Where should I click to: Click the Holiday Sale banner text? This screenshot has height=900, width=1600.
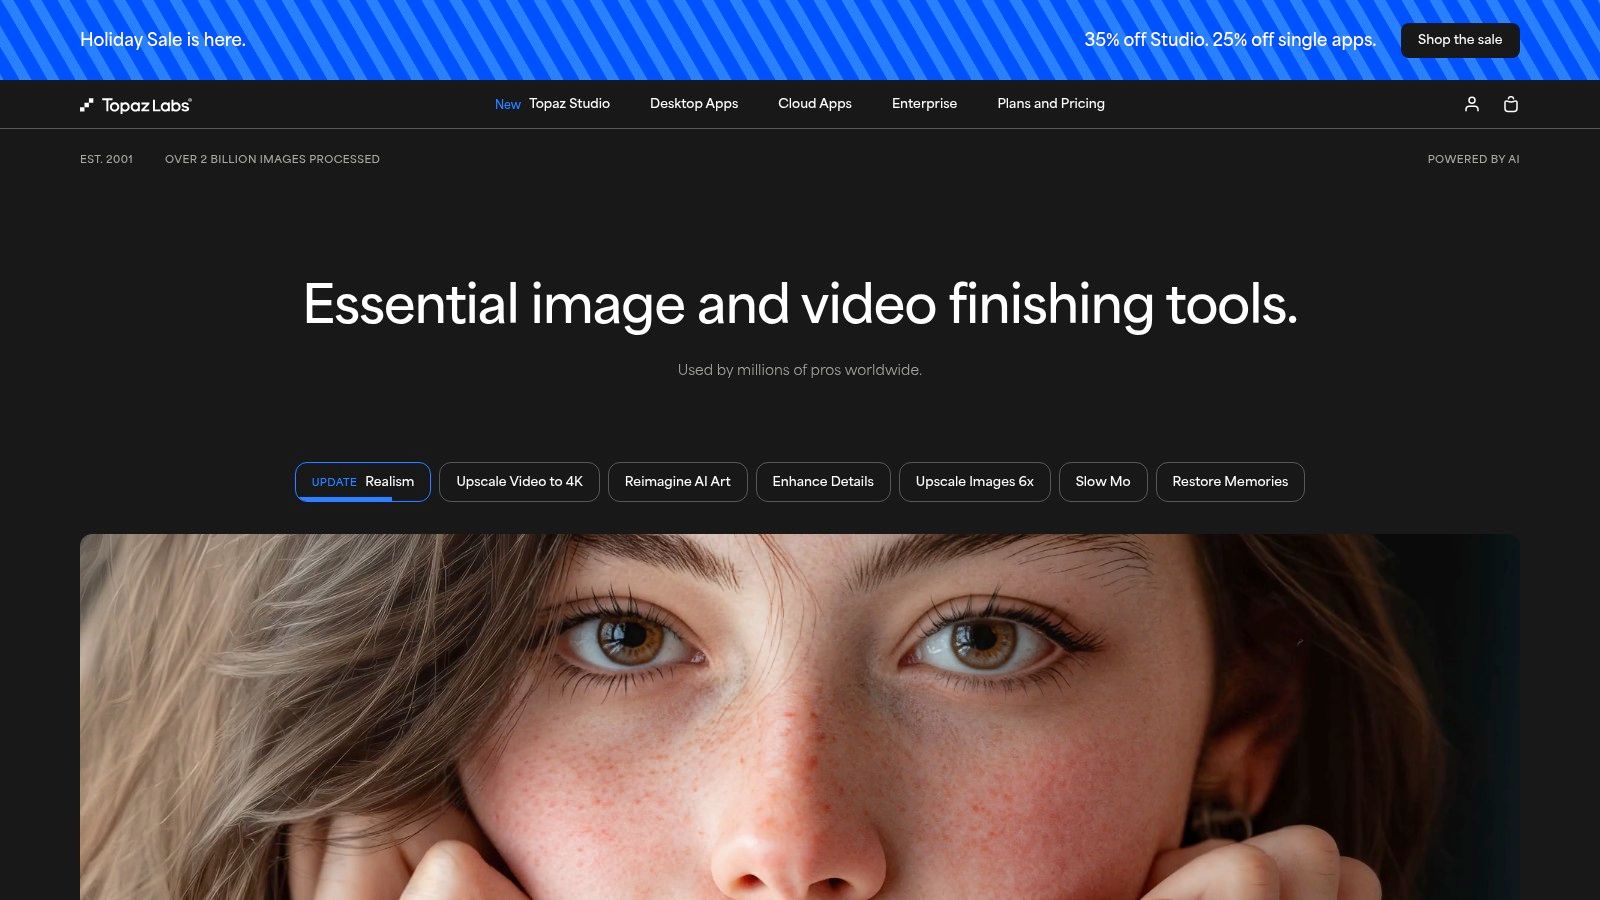[163, 40]
